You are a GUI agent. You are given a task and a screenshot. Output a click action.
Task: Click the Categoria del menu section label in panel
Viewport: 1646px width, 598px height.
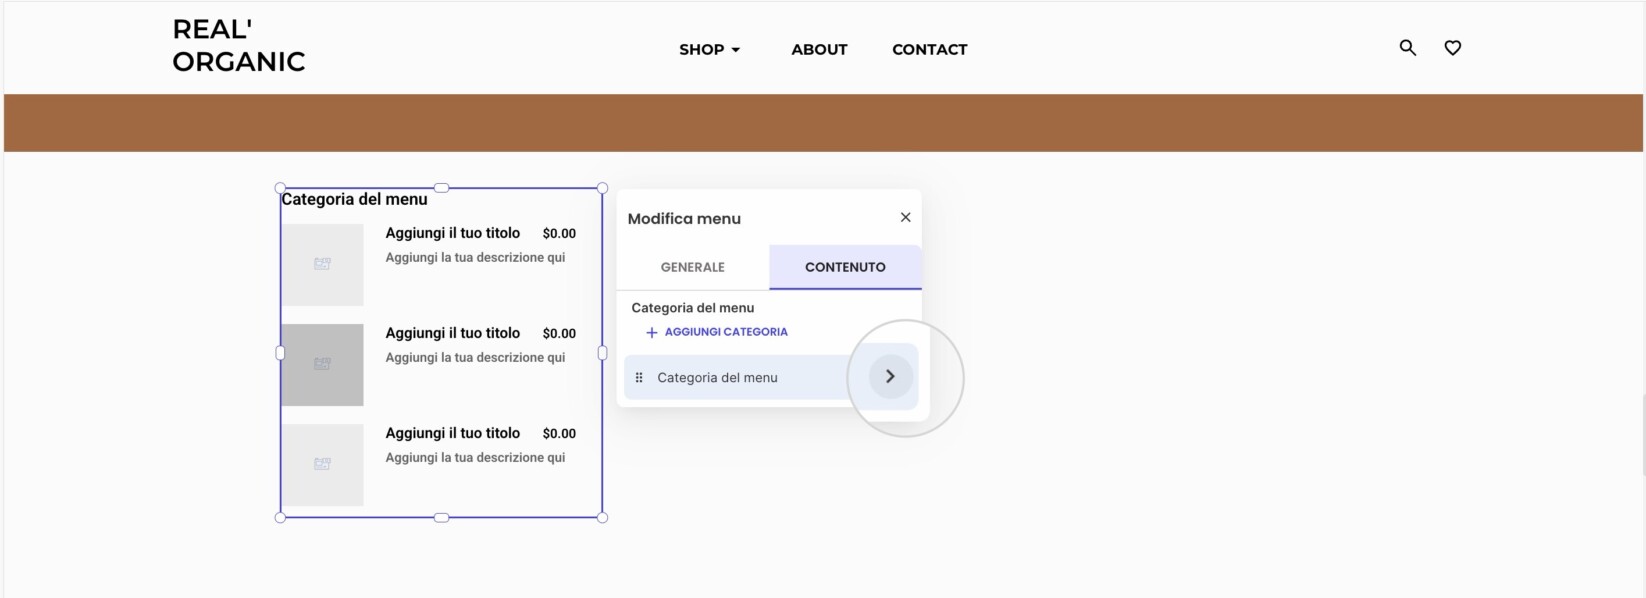tap(692, 308)
